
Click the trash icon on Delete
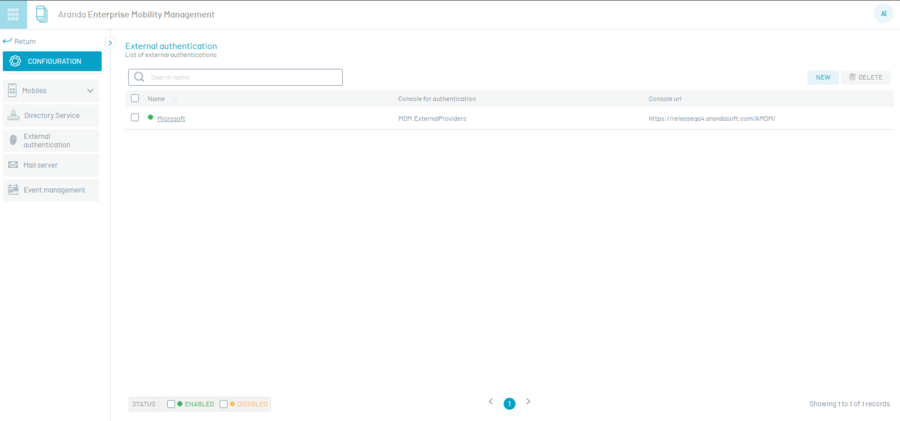click(x=852, y=77)
